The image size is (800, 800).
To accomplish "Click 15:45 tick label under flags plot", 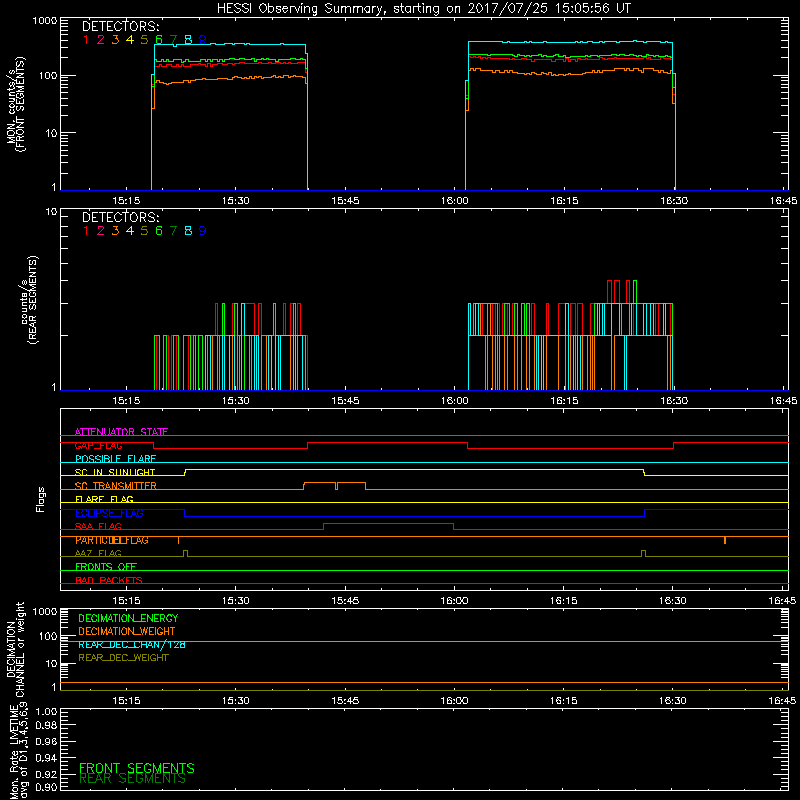I will click(345, 601).
